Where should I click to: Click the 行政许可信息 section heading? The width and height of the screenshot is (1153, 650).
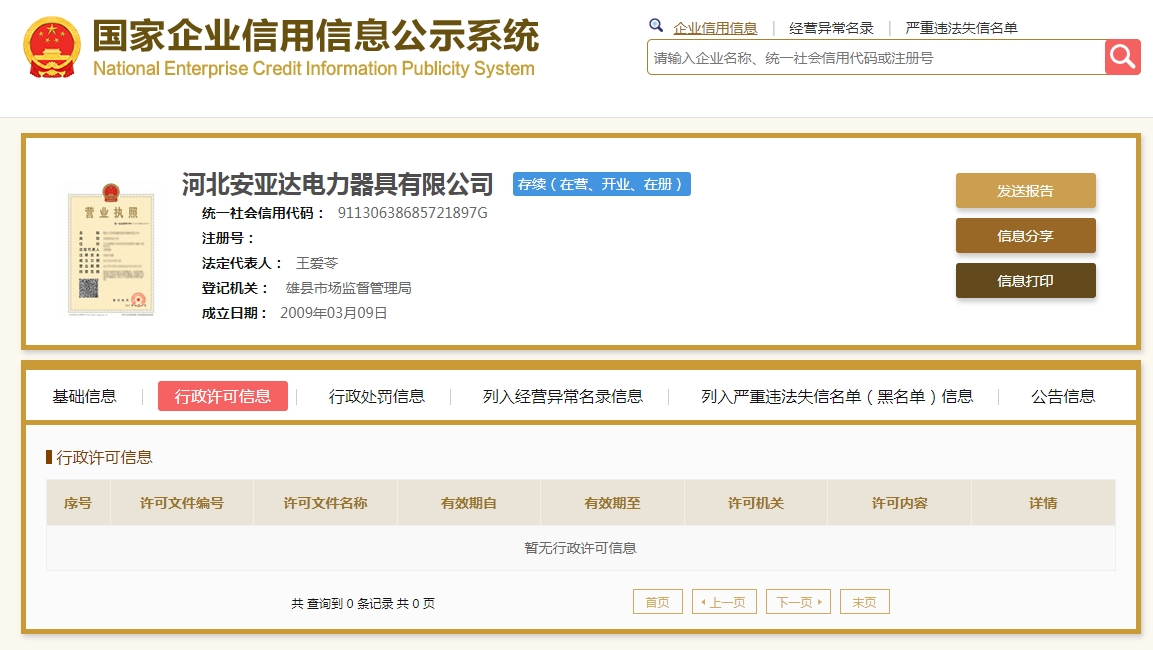(104, 457)
